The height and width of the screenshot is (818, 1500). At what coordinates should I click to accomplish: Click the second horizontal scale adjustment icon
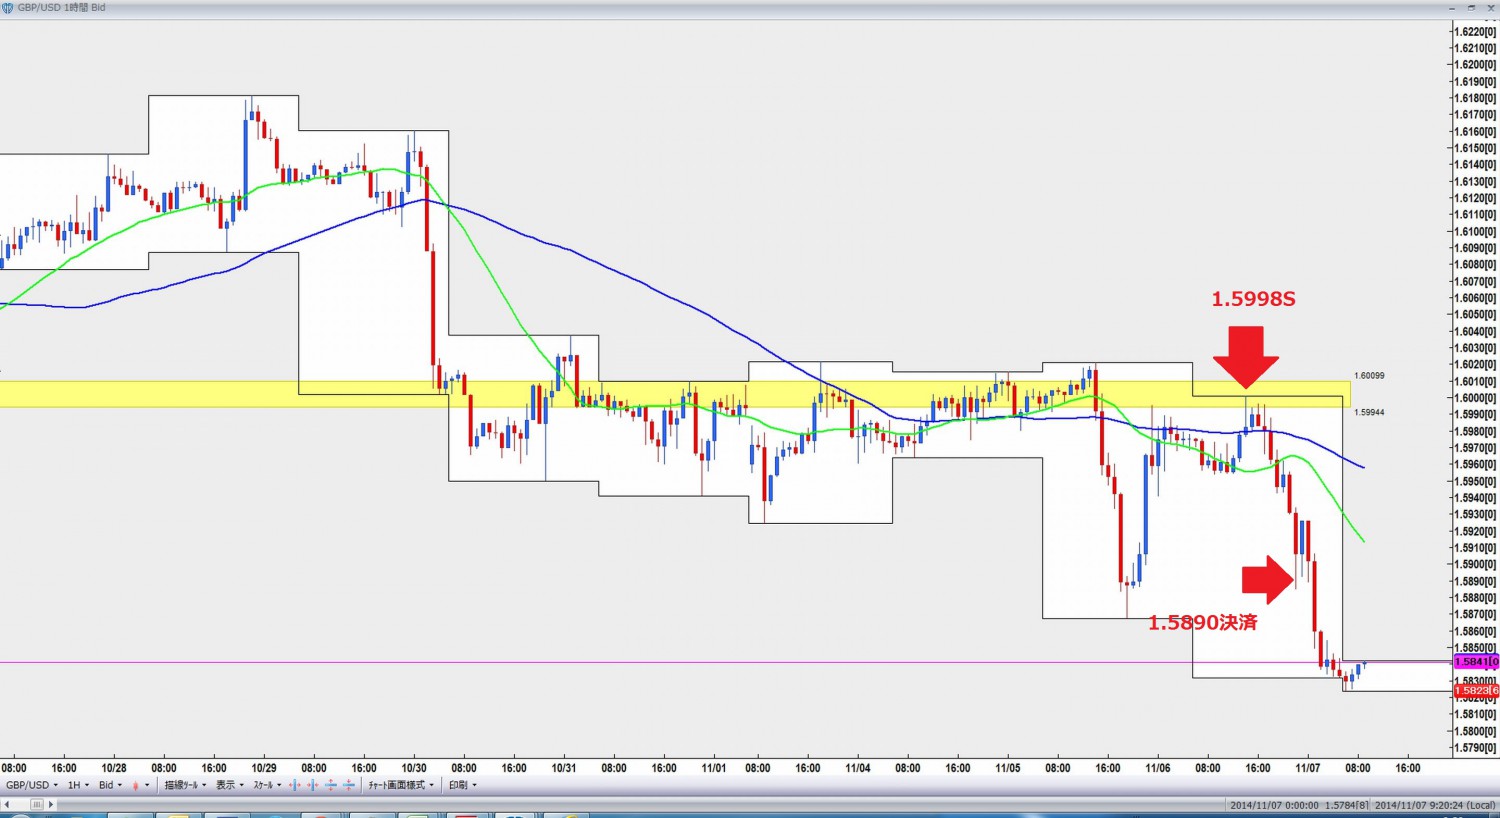[313, 786]
